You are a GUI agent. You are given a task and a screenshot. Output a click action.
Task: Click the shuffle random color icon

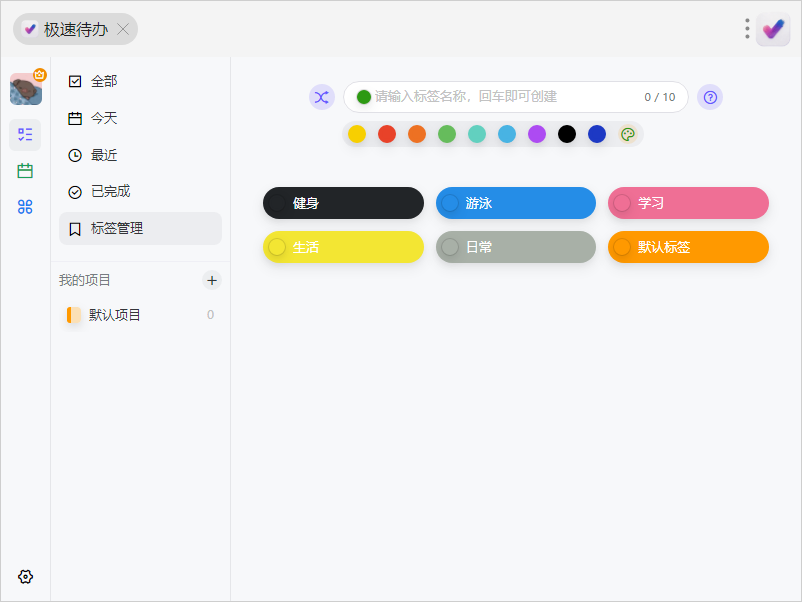[322, 97]
